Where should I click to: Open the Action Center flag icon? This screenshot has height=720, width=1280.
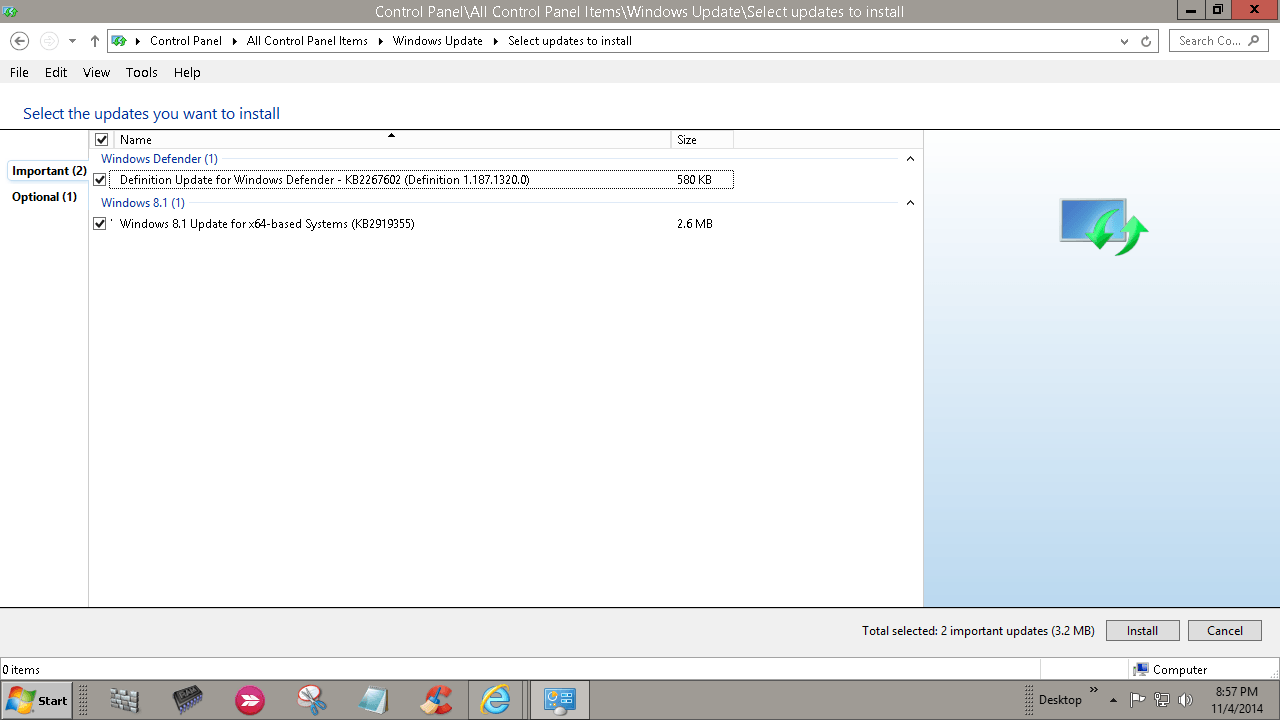click(x=1138, y=700)
